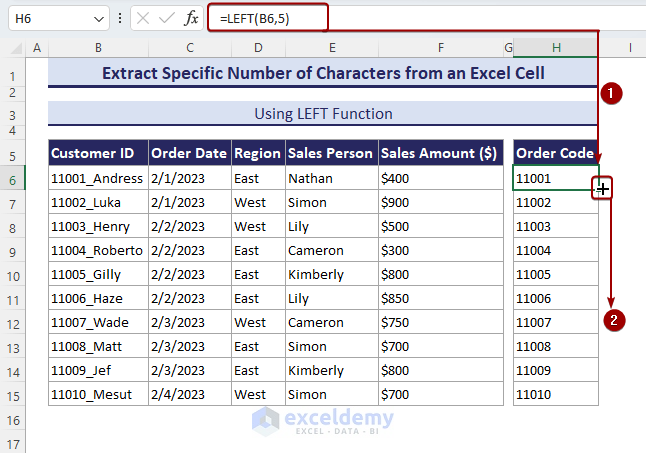
Task: Click the fill handle plus cursor on H6
Action: coord(602,188)
